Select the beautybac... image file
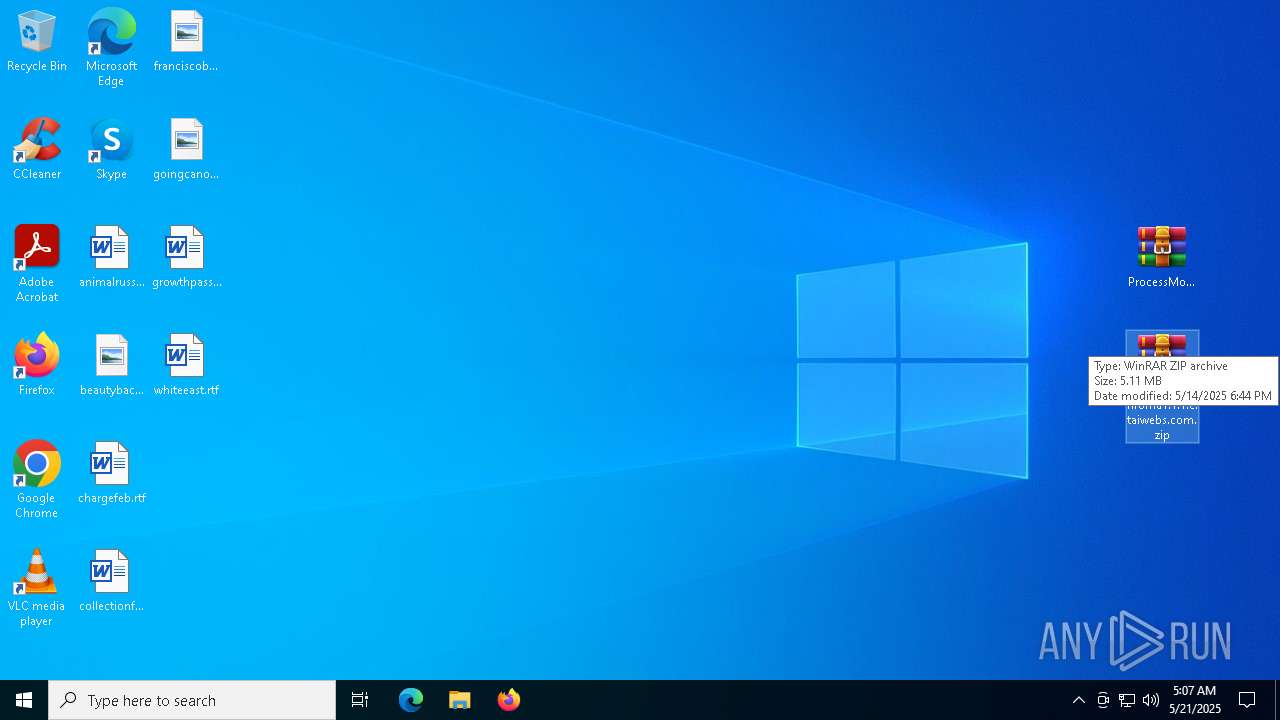Image resolution: width=1280 pixels, height=720 pixels. [111, 366]
